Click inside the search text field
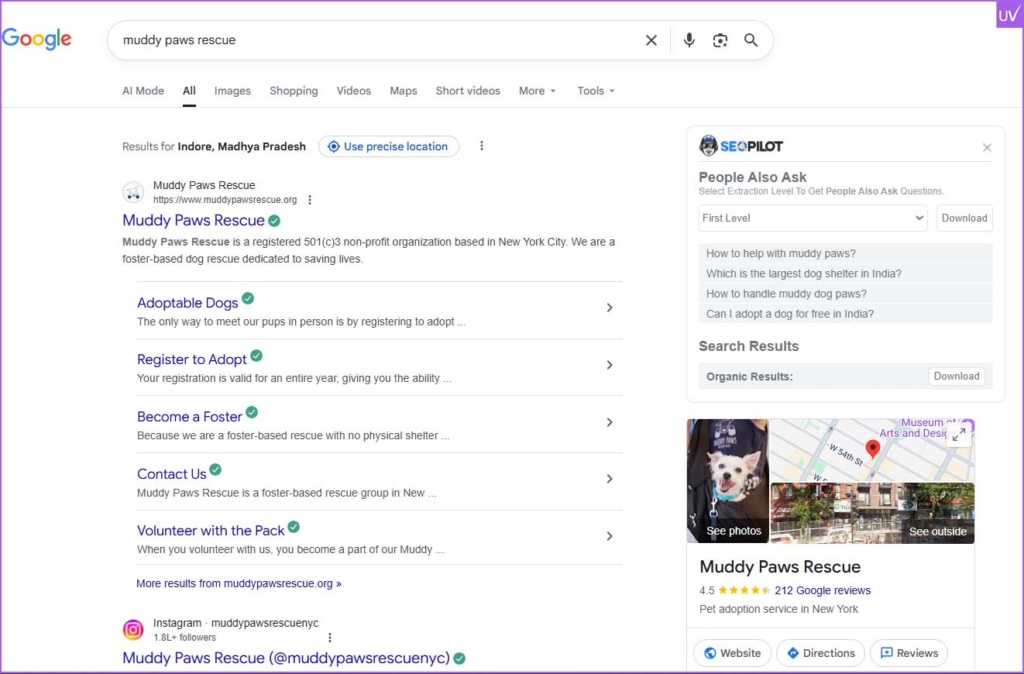This screenshot has width=1024, height=674. [x=370, y=40]
